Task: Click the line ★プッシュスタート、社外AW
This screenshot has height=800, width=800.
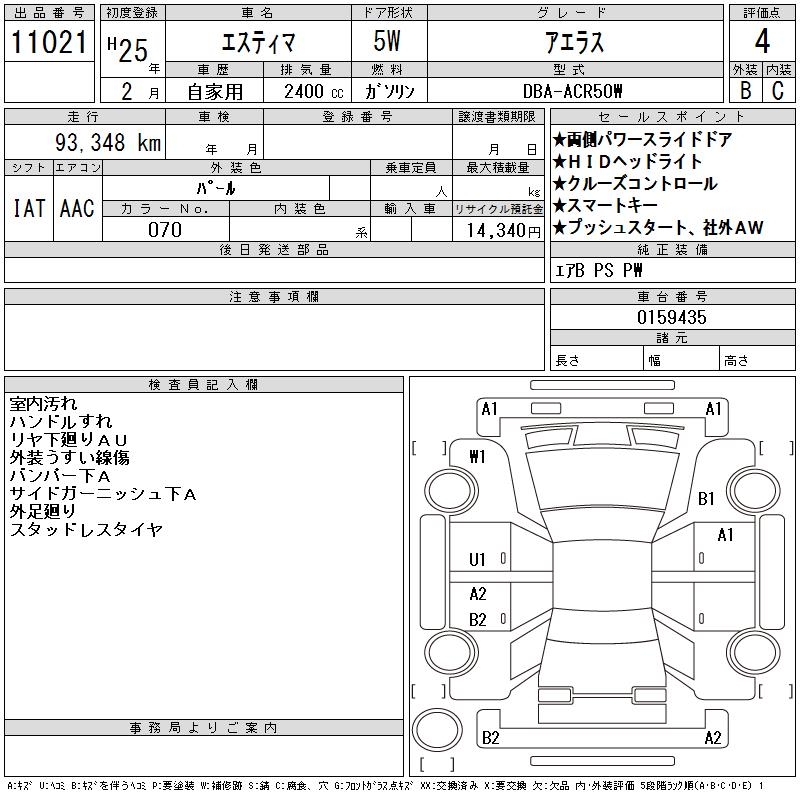Action: [658, 227]
